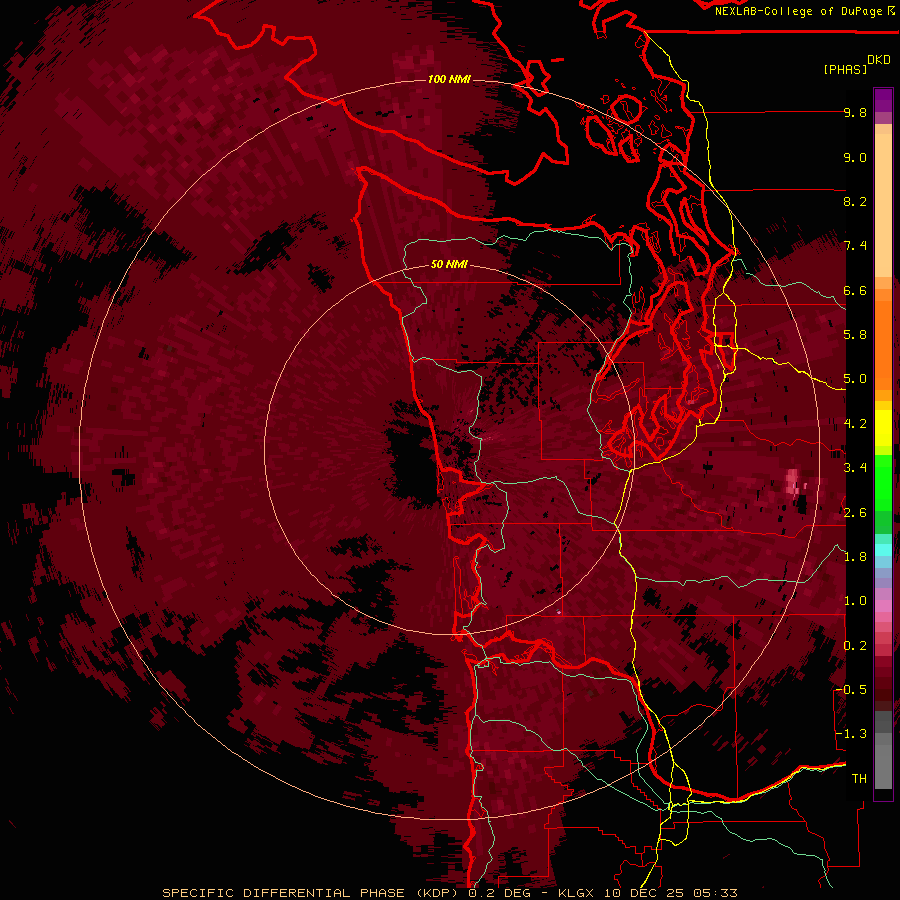Viewport: 900px width, 900px height.
Task: Click the bright pink high-KDP echo east of radar
Action: 793,481
